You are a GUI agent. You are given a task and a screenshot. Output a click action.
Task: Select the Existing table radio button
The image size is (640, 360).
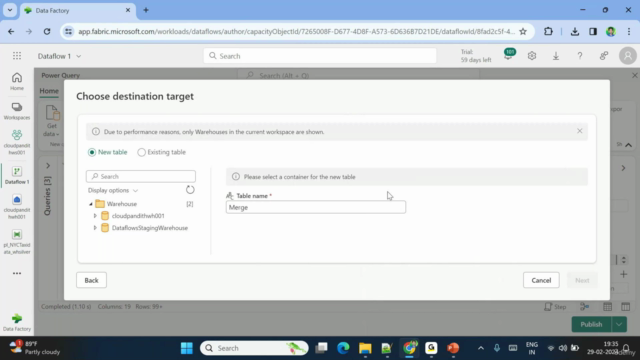coord(141,152)
